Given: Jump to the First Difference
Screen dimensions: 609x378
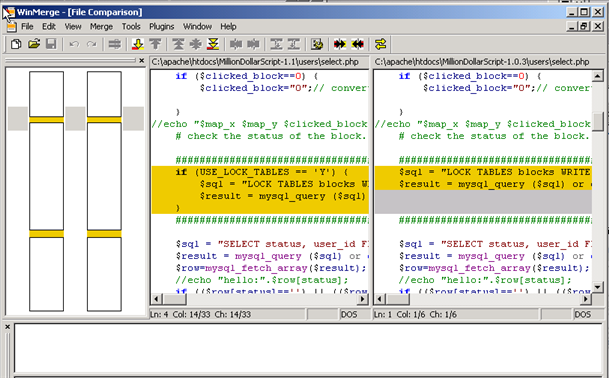Looking at the screenshot, I should click(178, 44).
